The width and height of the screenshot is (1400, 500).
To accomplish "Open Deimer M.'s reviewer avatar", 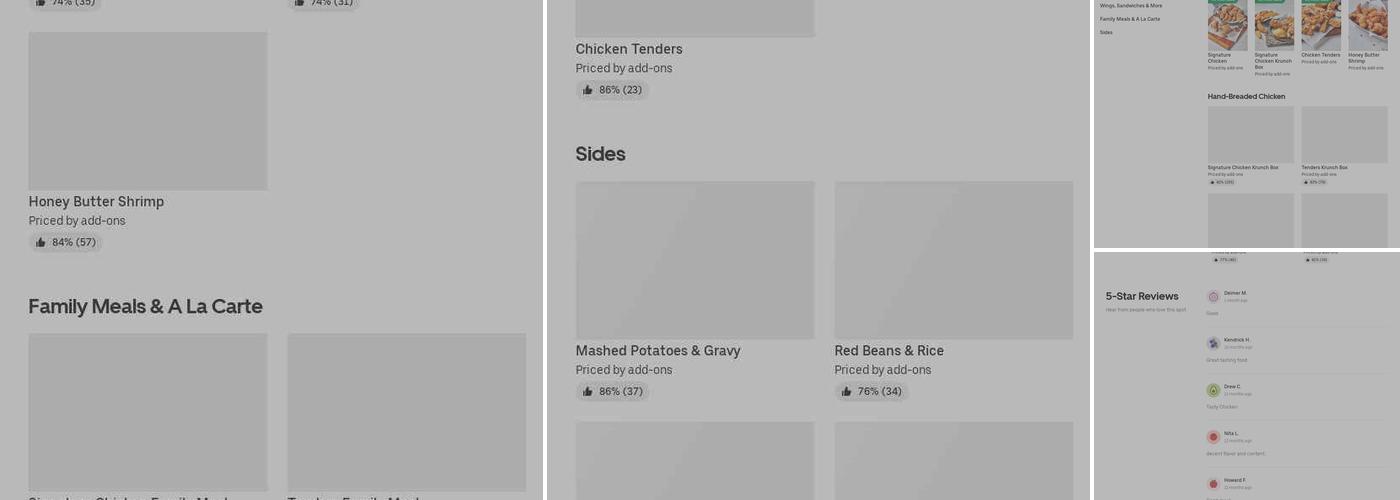I will [x=1213, y=297].
